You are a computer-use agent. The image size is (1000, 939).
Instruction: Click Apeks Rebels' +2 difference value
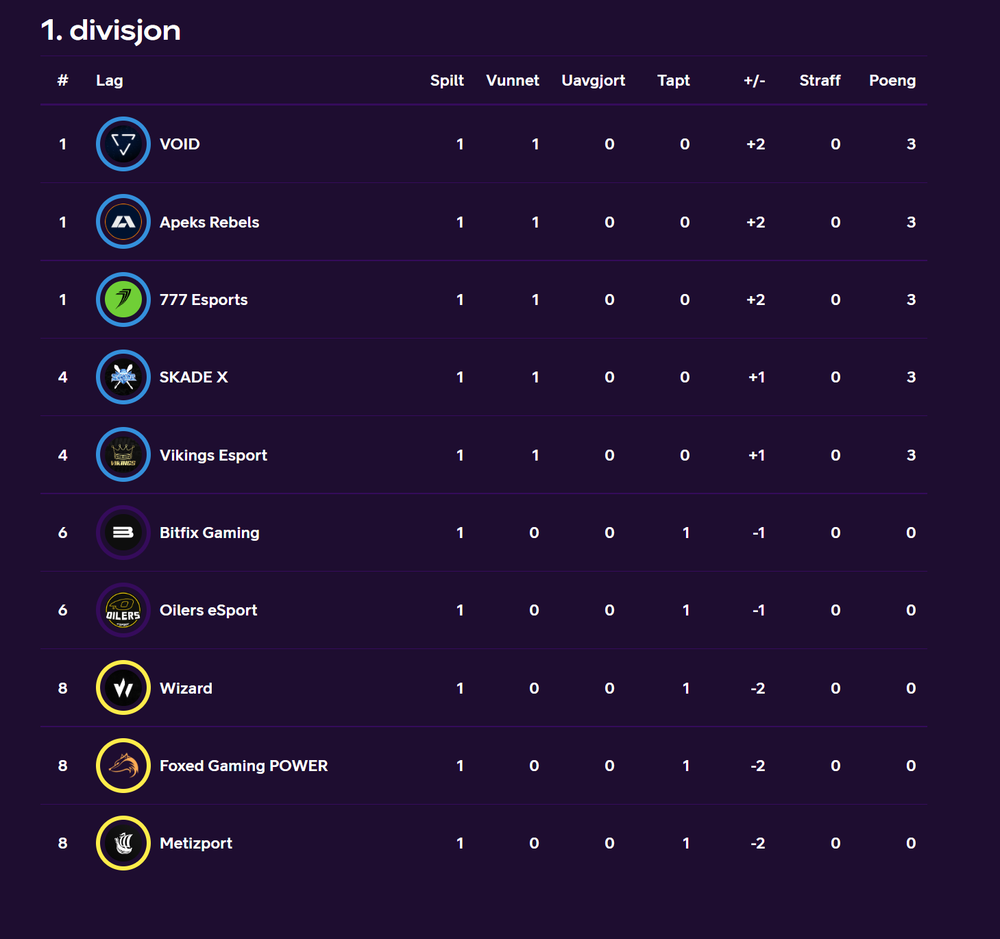pos(756,222)
